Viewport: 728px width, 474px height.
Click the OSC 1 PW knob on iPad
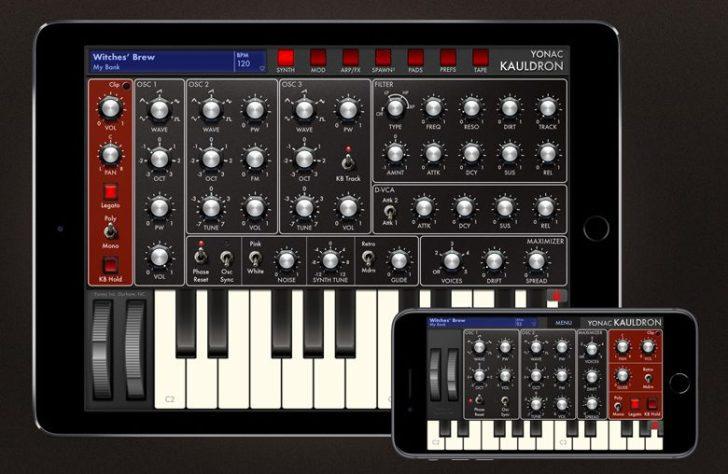159,208
